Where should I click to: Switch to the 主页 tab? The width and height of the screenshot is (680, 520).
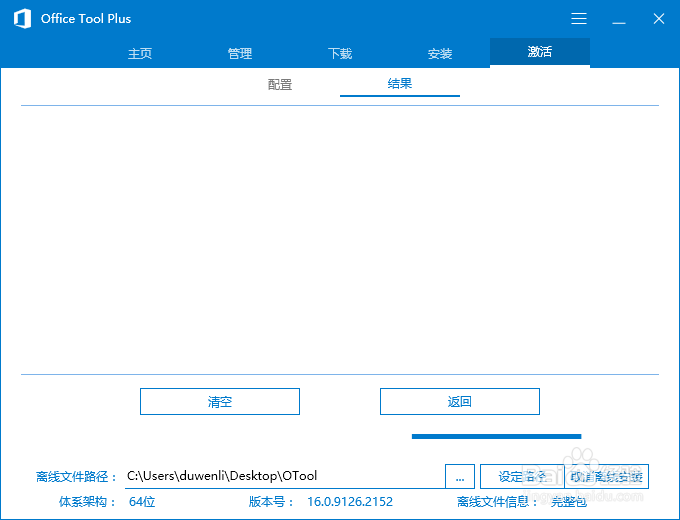pos(140,53)
